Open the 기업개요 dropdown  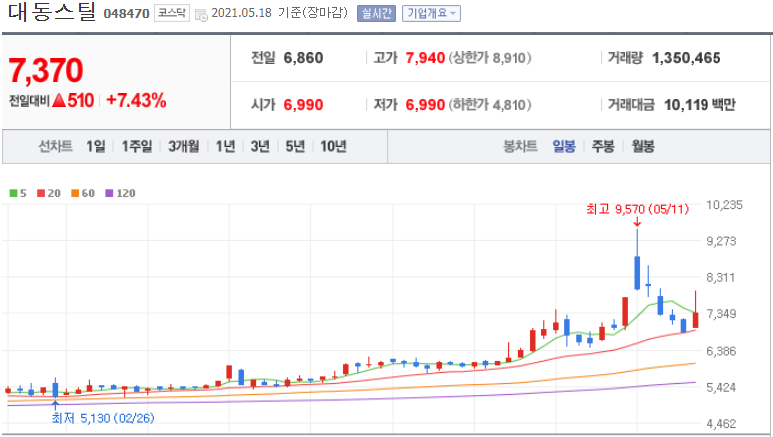(431, 13)
